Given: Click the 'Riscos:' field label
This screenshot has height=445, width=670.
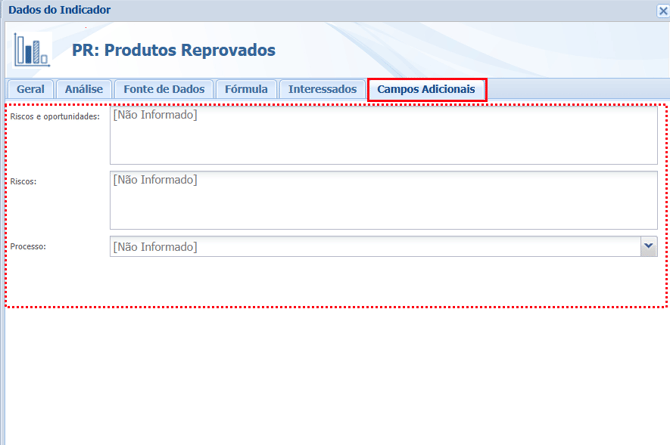Looking at the screenshot, I should coord(23,182).
